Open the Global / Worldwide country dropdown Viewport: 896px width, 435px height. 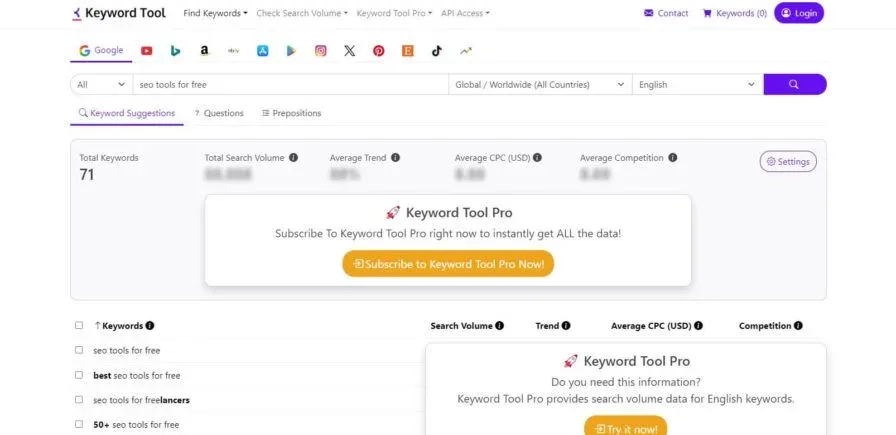point(540,84)
